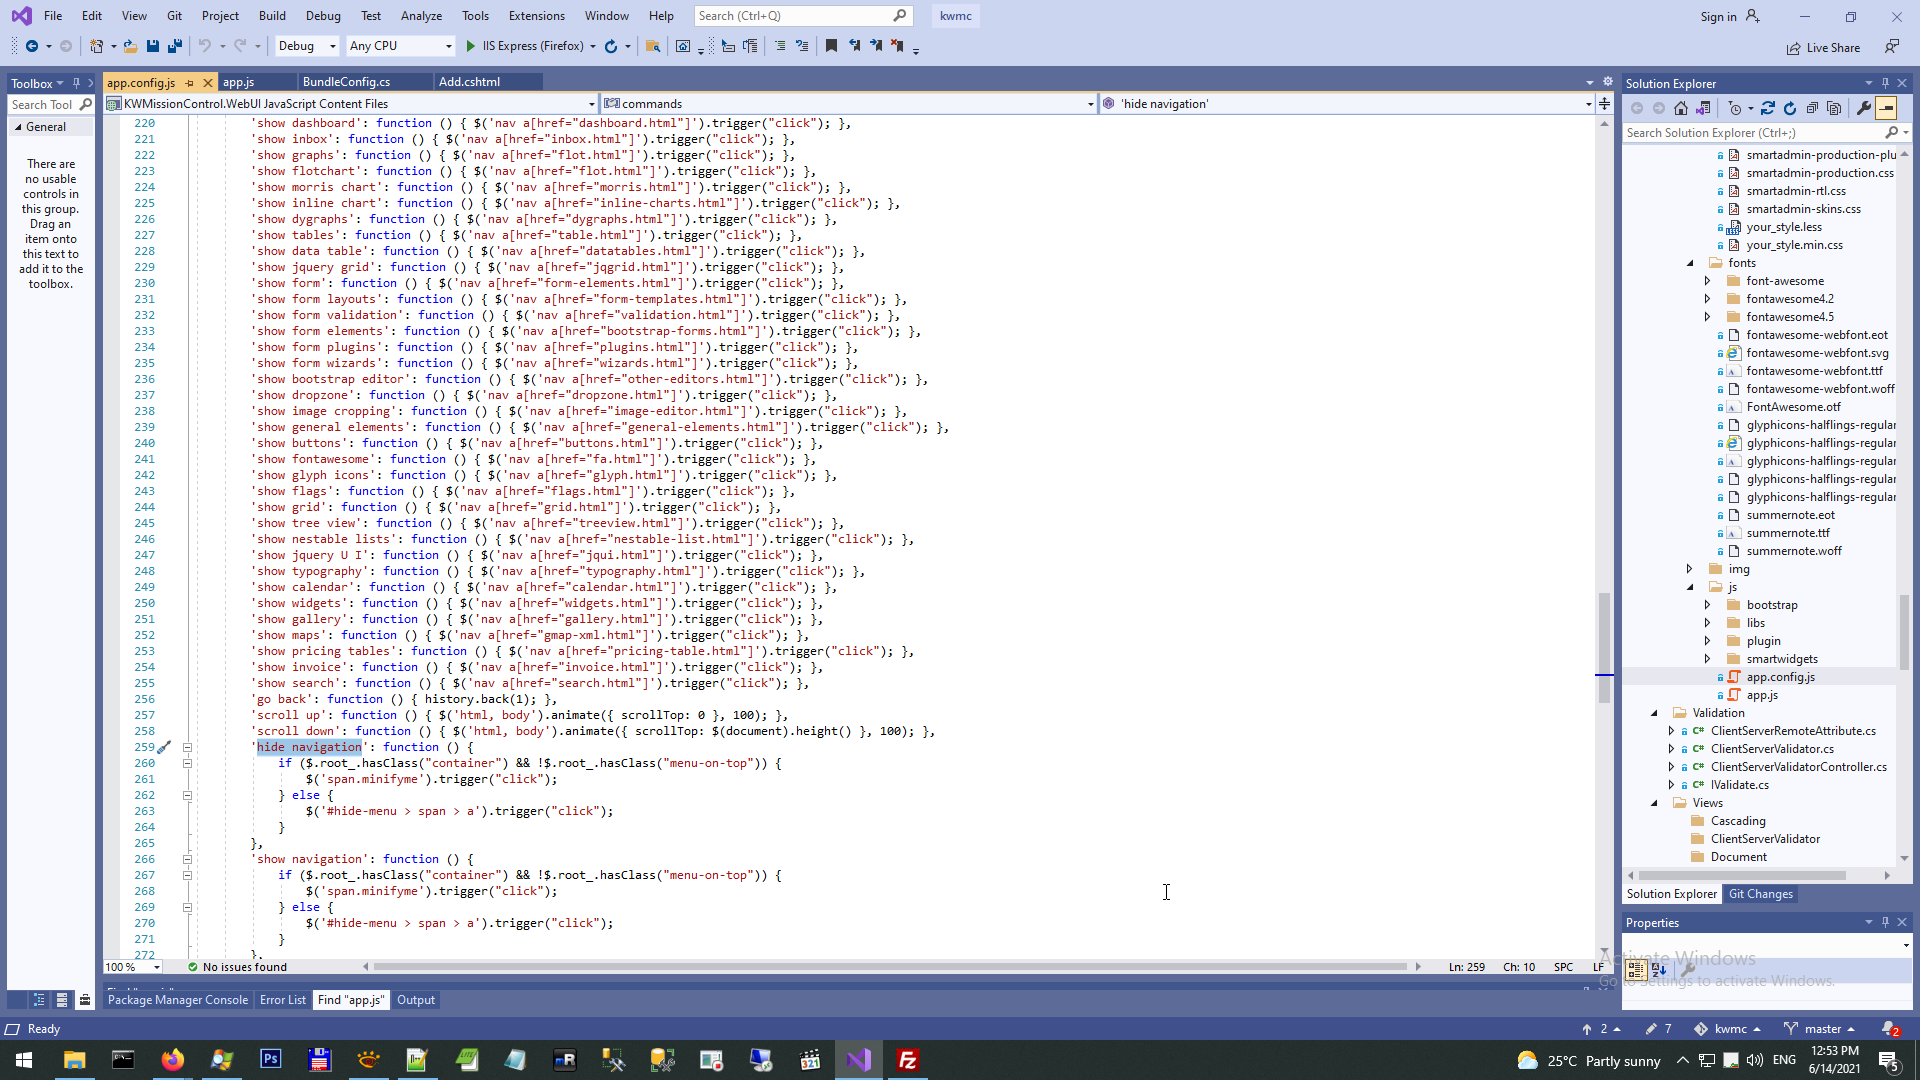Collapse code fold at line 266

[187, 859]
